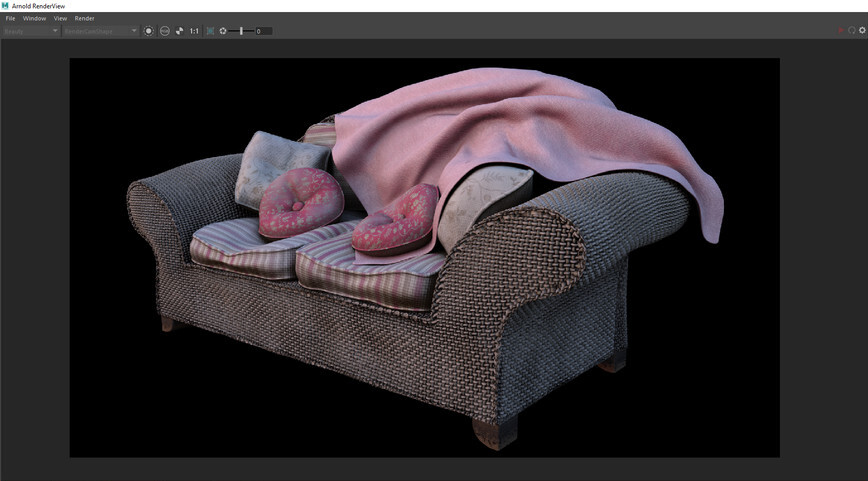Click the exposure aperture icon

(223, 31)
